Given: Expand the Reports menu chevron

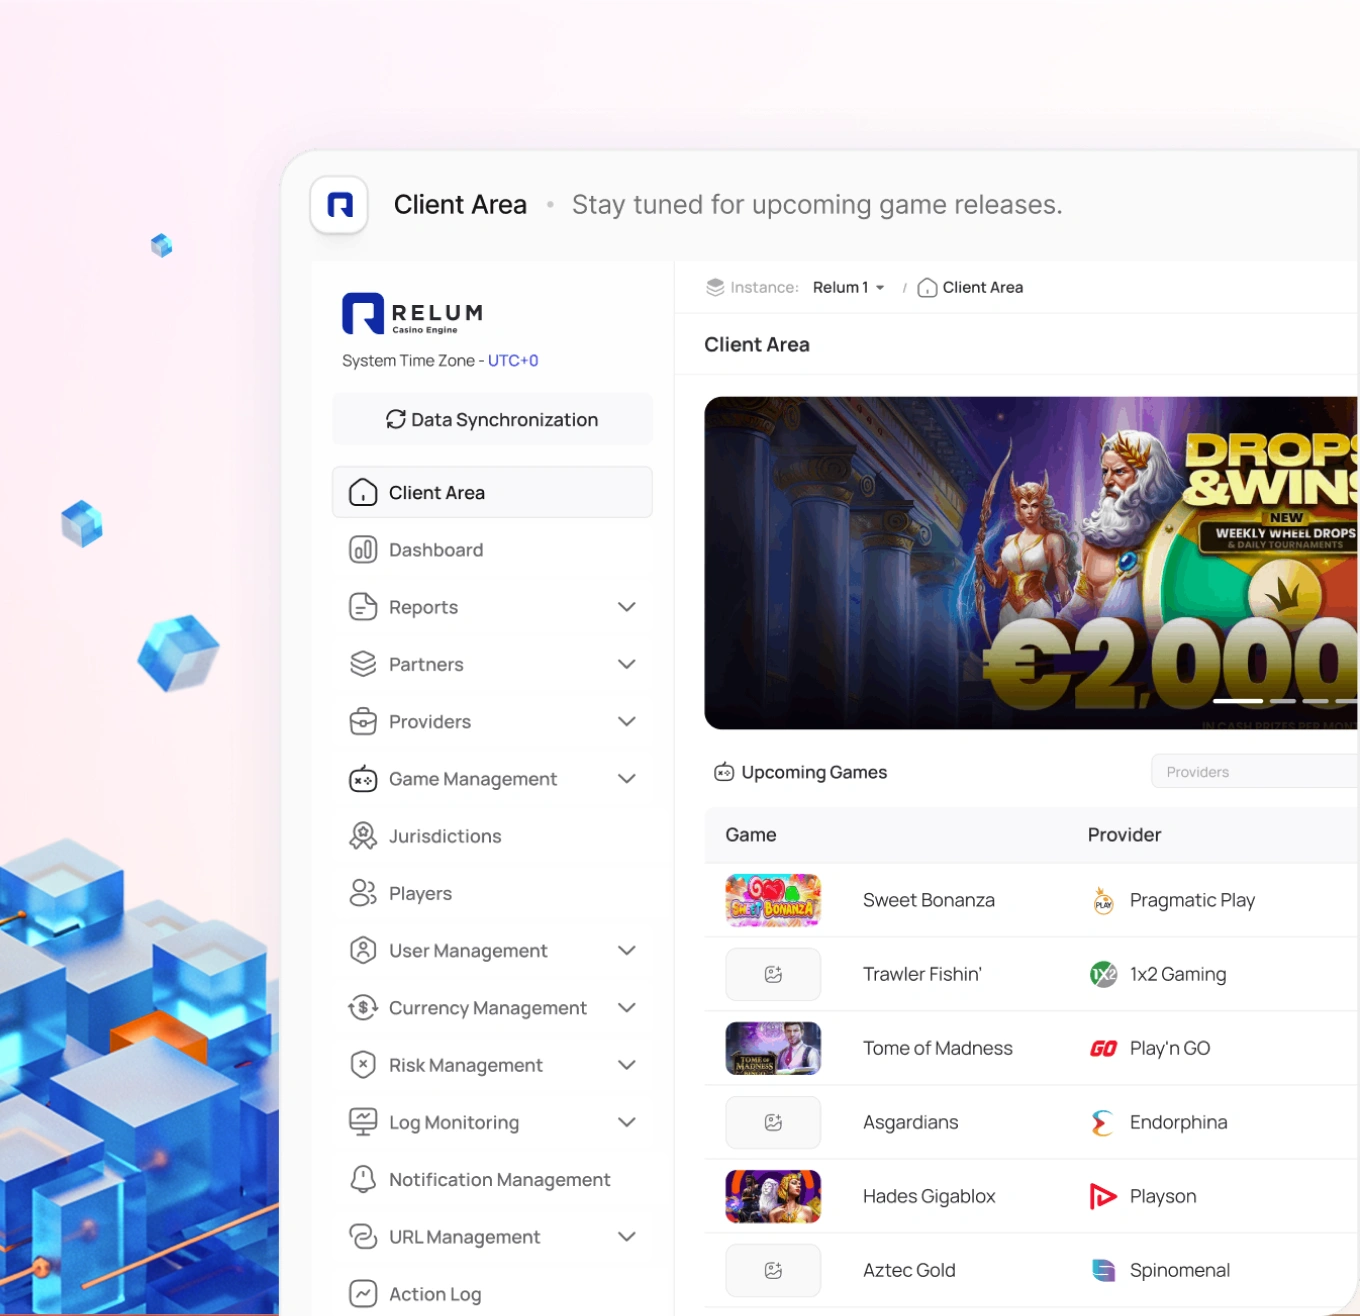Looking at the screenshot, I should coord(627,607).
